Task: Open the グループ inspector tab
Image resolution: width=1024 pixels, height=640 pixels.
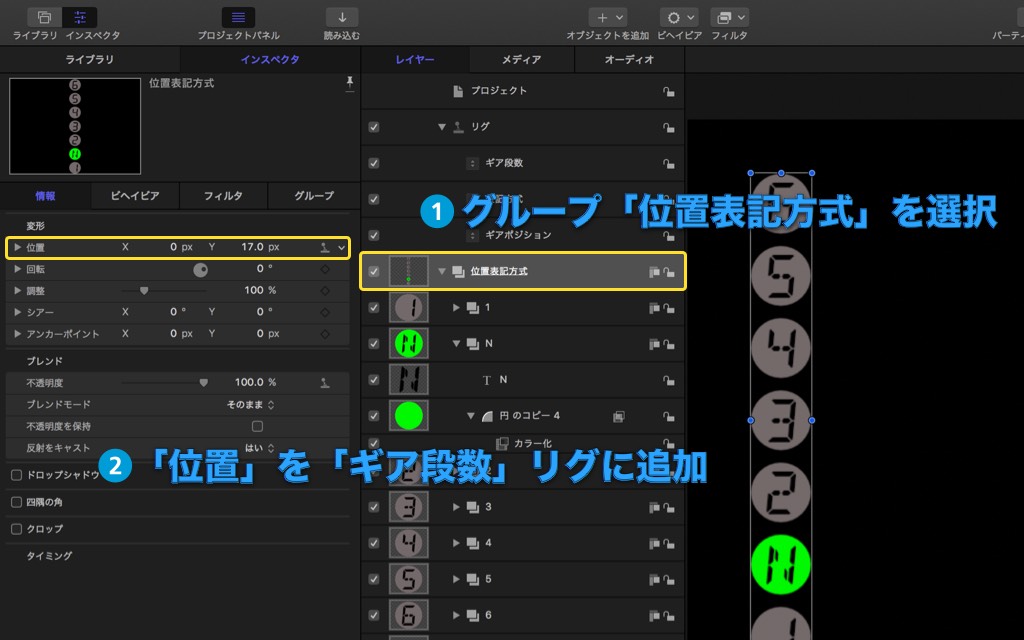Action: 313,196
